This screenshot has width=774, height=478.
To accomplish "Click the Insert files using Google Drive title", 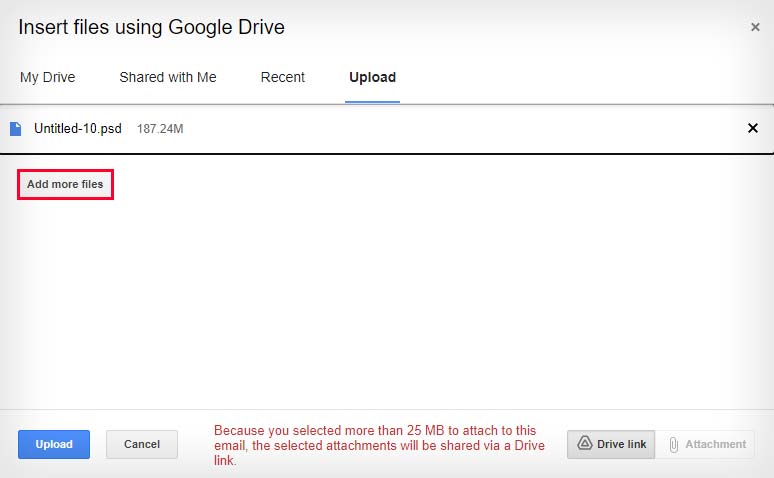I will (152, 27).
